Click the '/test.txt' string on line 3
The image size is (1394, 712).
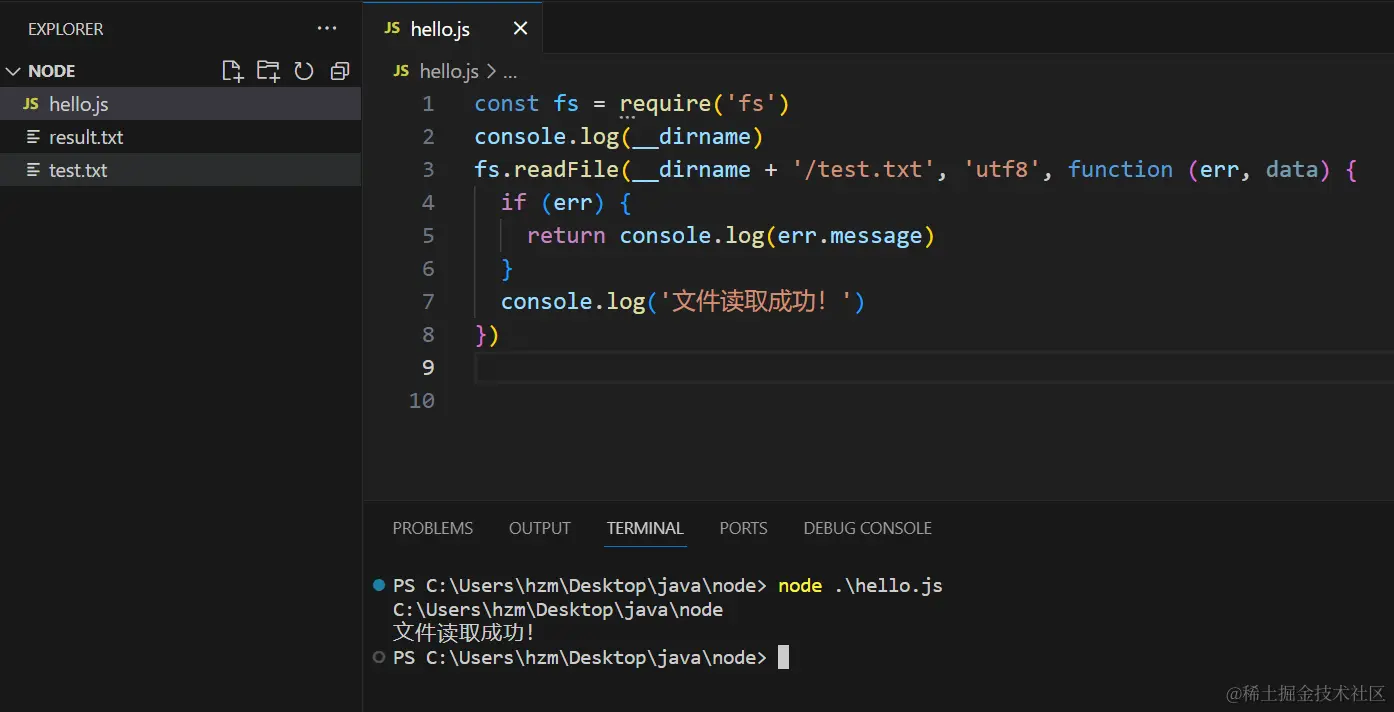coord(864,170)
